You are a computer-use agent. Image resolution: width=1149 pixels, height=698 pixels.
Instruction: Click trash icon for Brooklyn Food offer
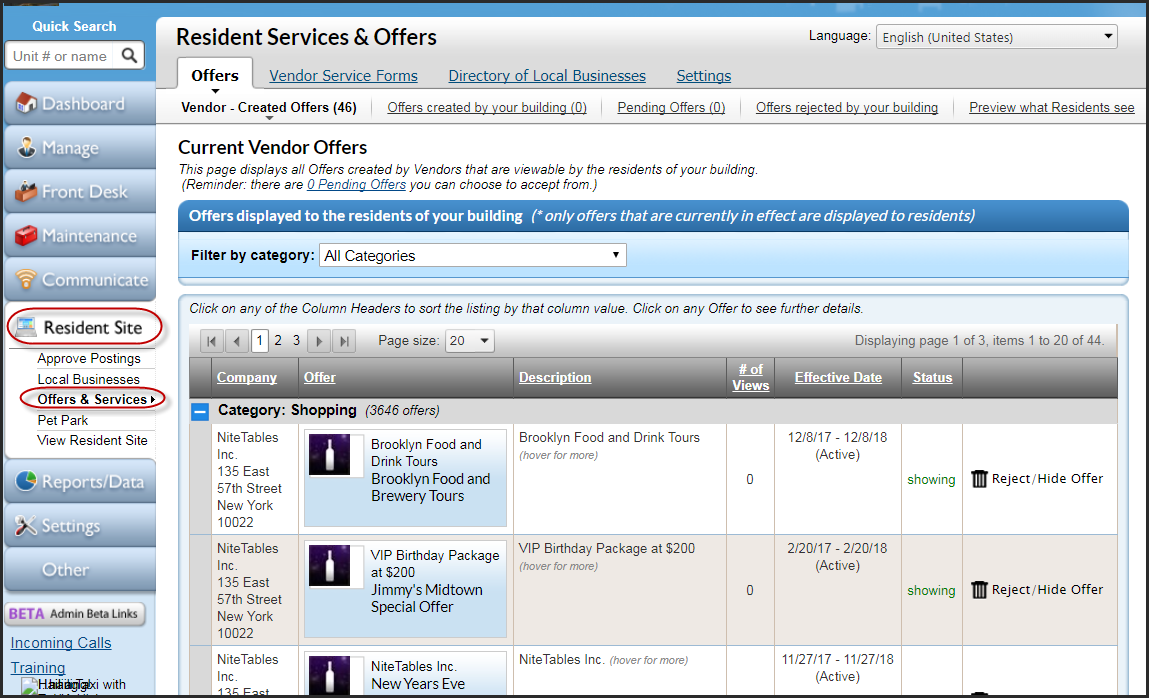click(x=979, y=479)
